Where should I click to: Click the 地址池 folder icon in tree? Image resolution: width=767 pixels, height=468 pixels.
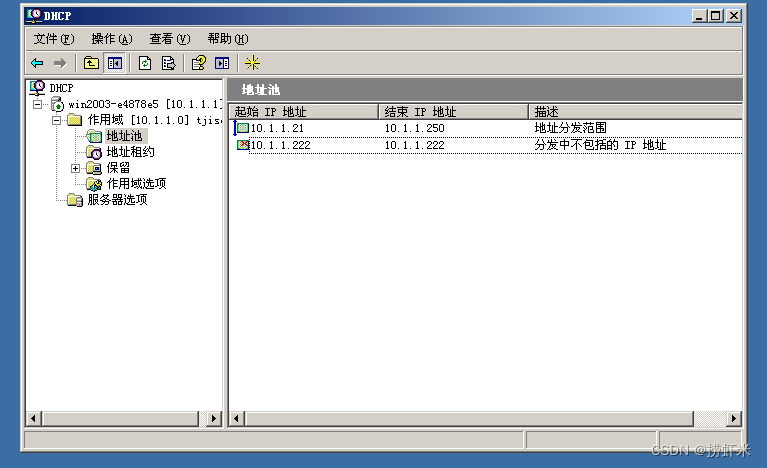[94, 136]
